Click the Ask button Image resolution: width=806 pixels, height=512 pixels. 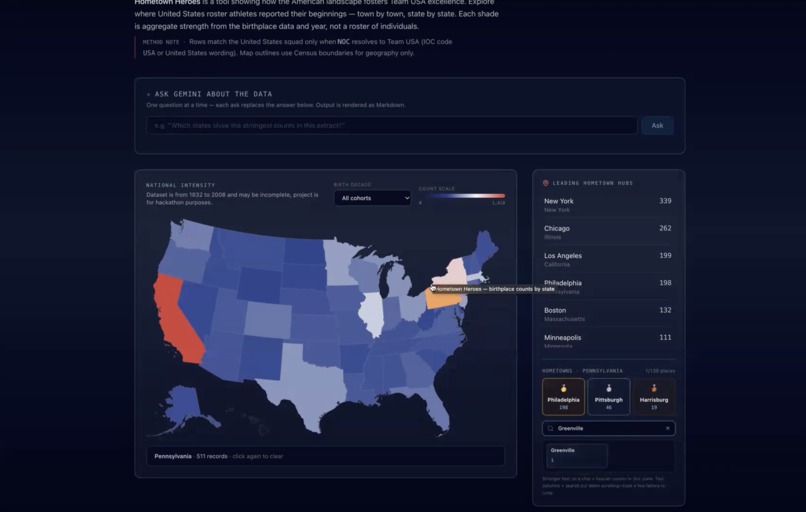(657, 125)
